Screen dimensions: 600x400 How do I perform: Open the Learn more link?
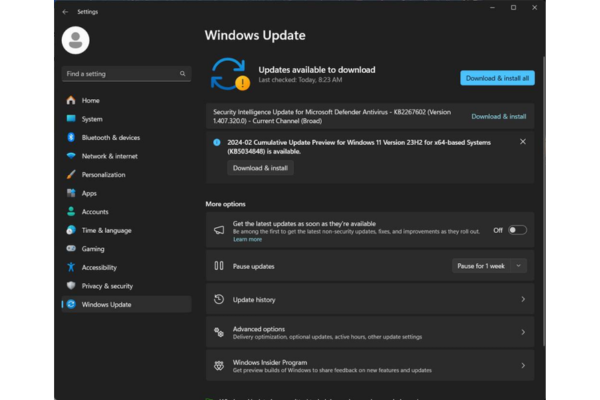248,239
